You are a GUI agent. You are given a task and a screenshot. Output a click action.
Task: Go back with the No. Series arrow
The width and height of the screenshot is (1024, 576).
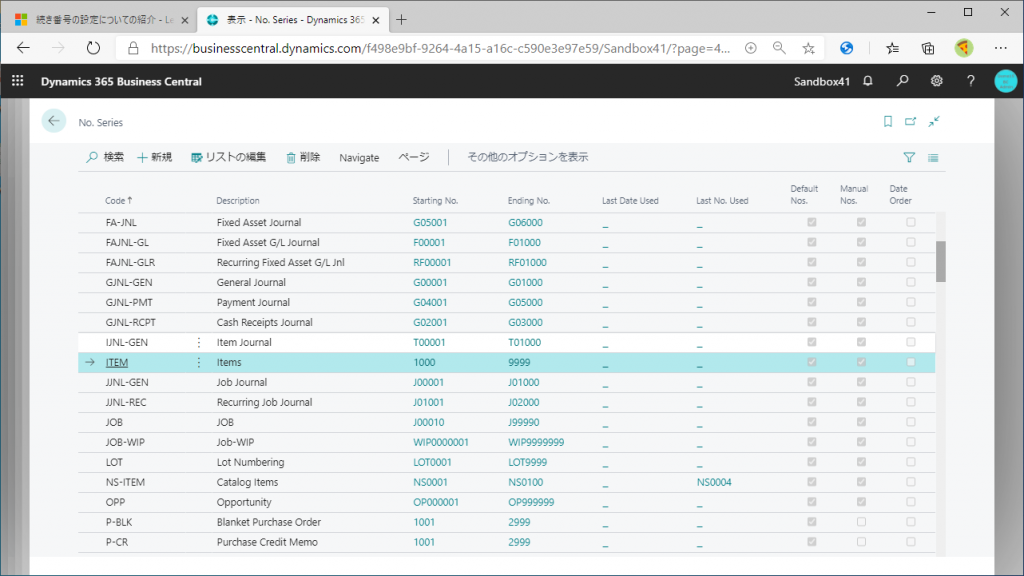point(54,121)
